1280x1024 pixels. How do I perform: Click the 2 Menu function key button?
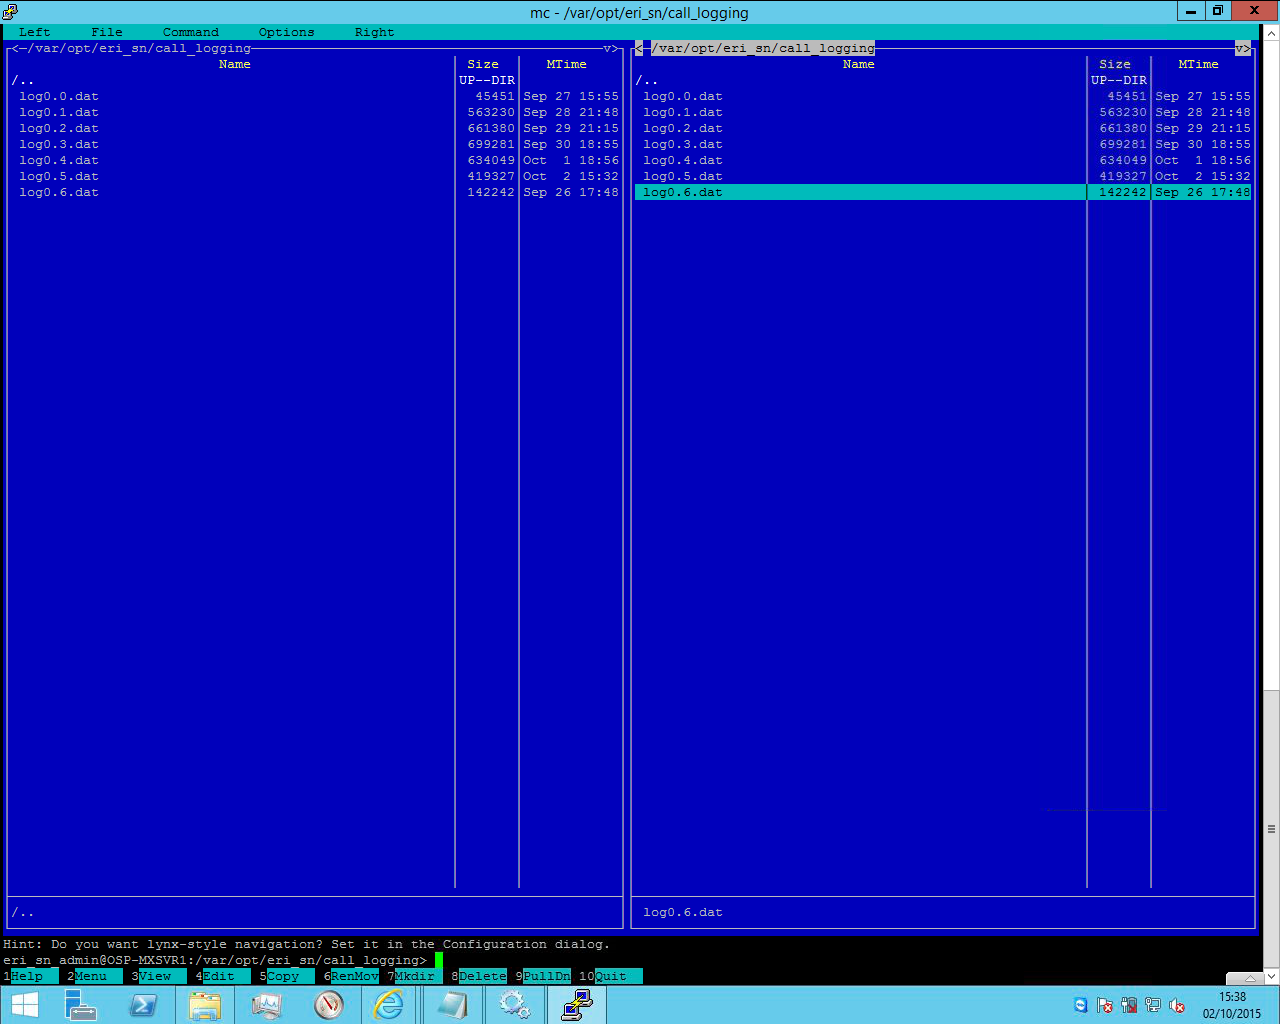pyautogui.click(x=94, y=976)
